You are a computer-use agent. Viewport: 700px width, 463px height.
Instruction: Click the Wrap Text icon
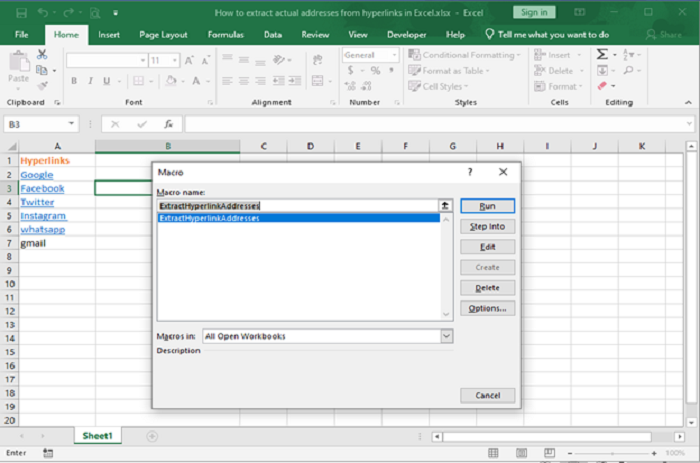[317, 59]
